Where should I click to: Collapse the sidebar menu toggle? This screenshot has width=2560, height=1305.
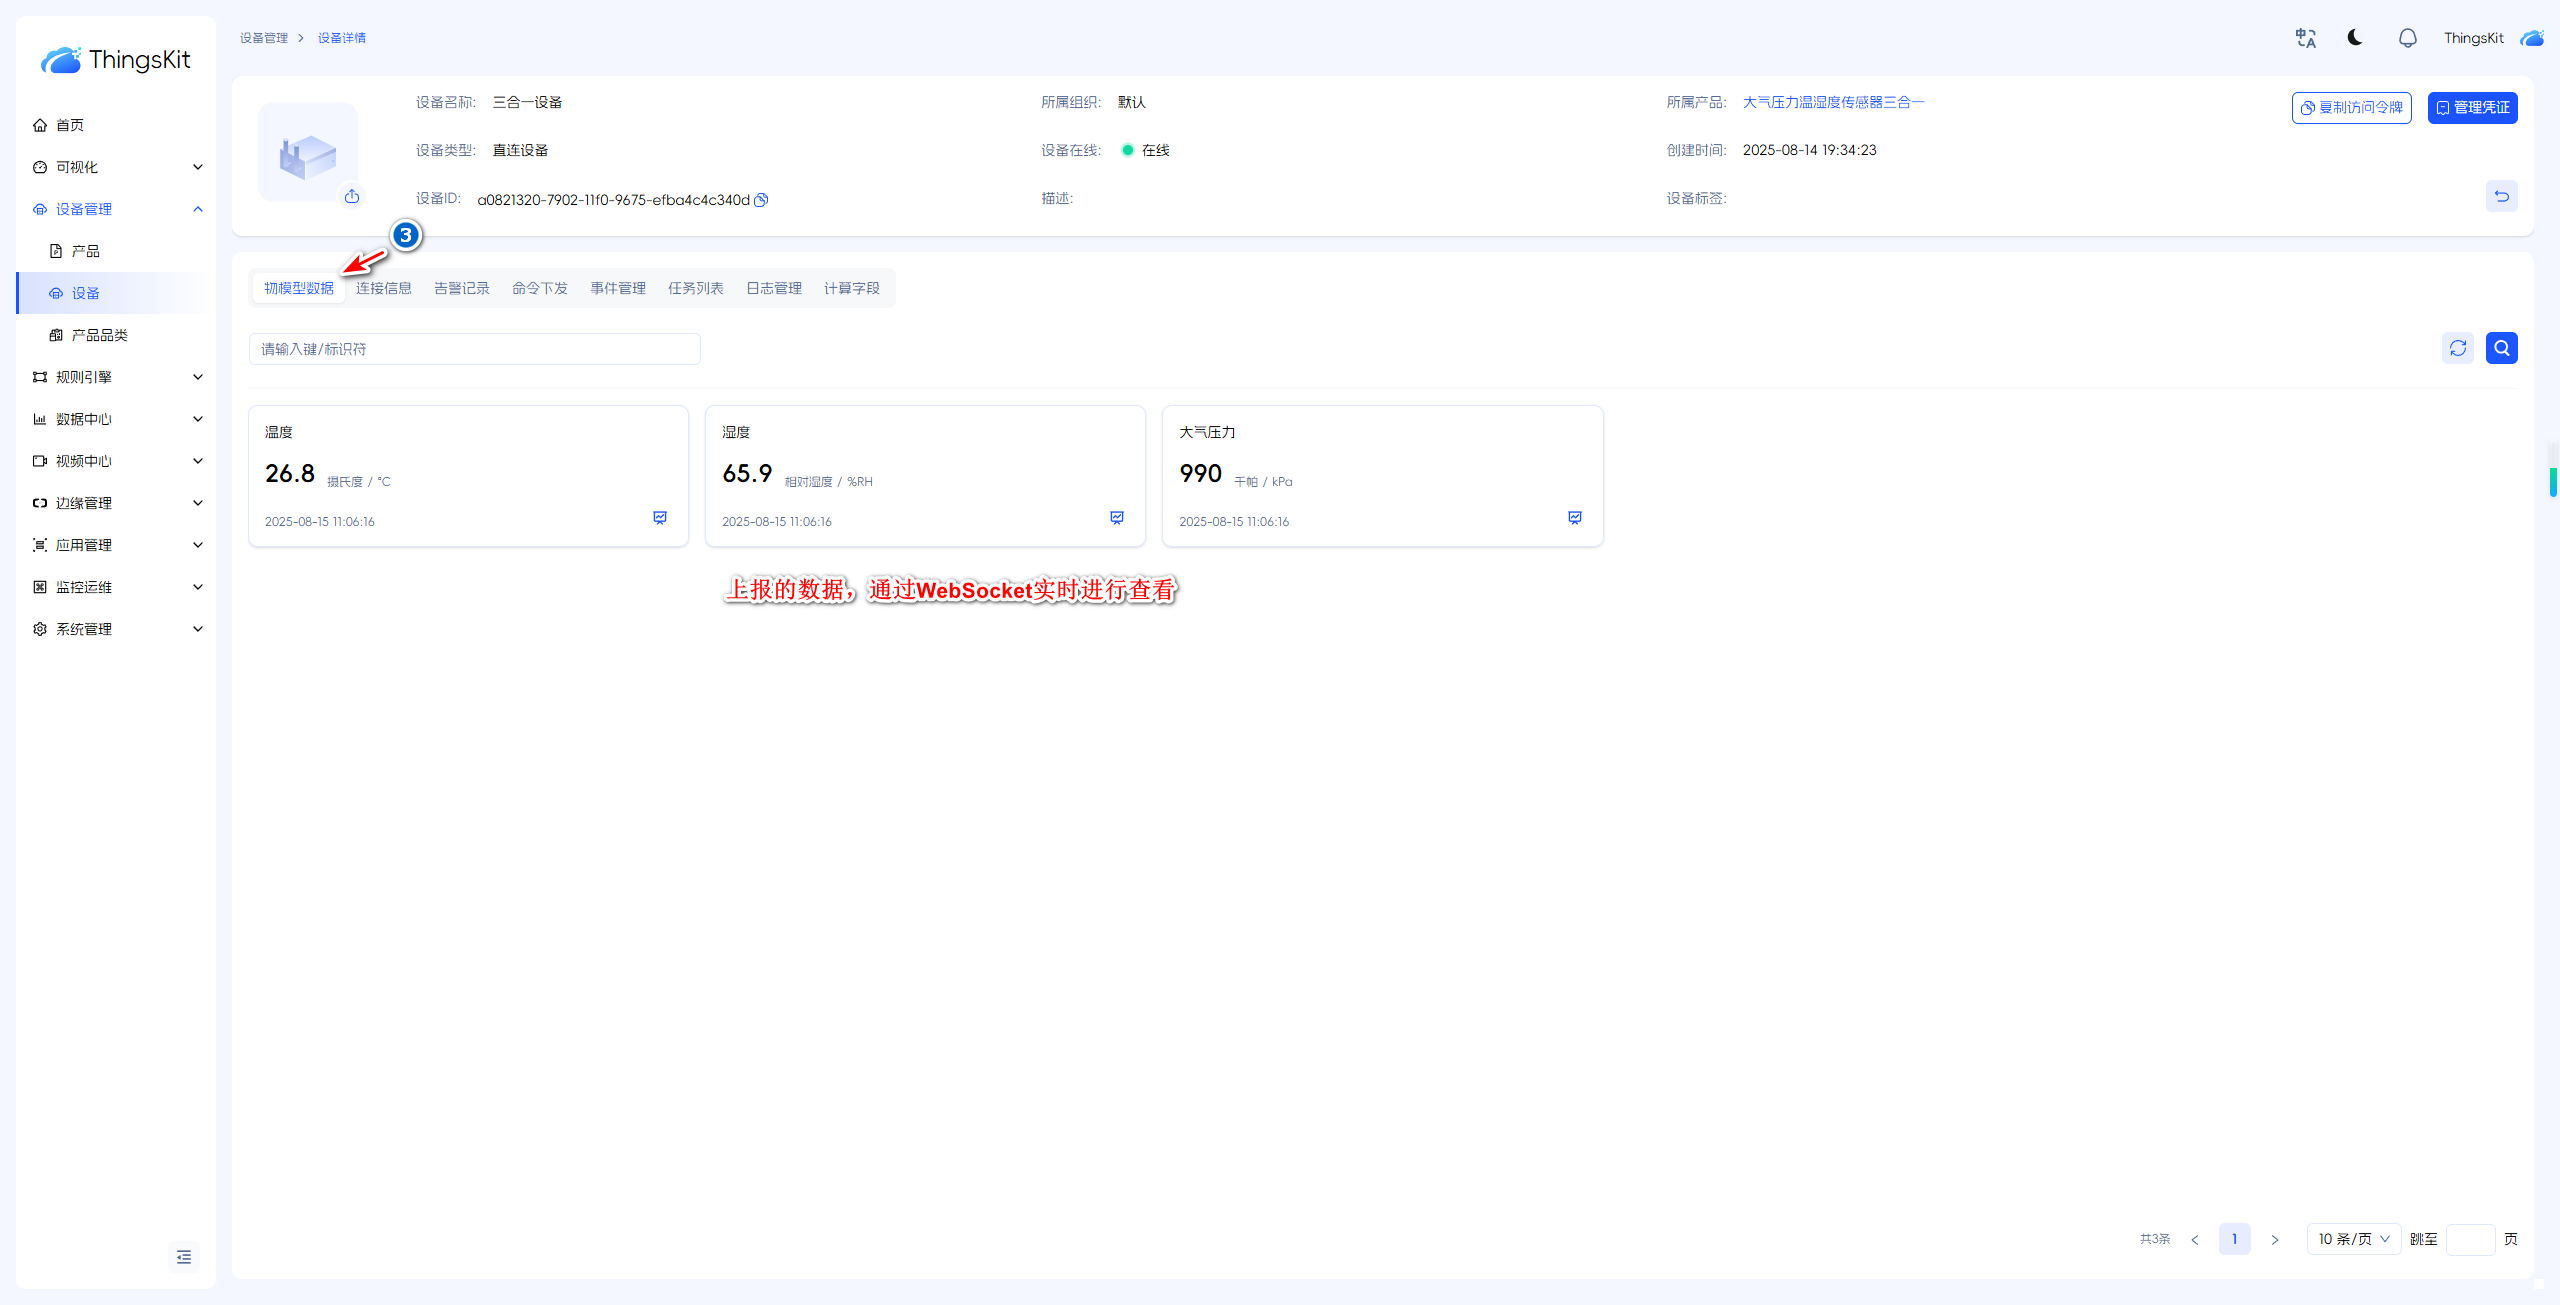tap(184, 1257)
